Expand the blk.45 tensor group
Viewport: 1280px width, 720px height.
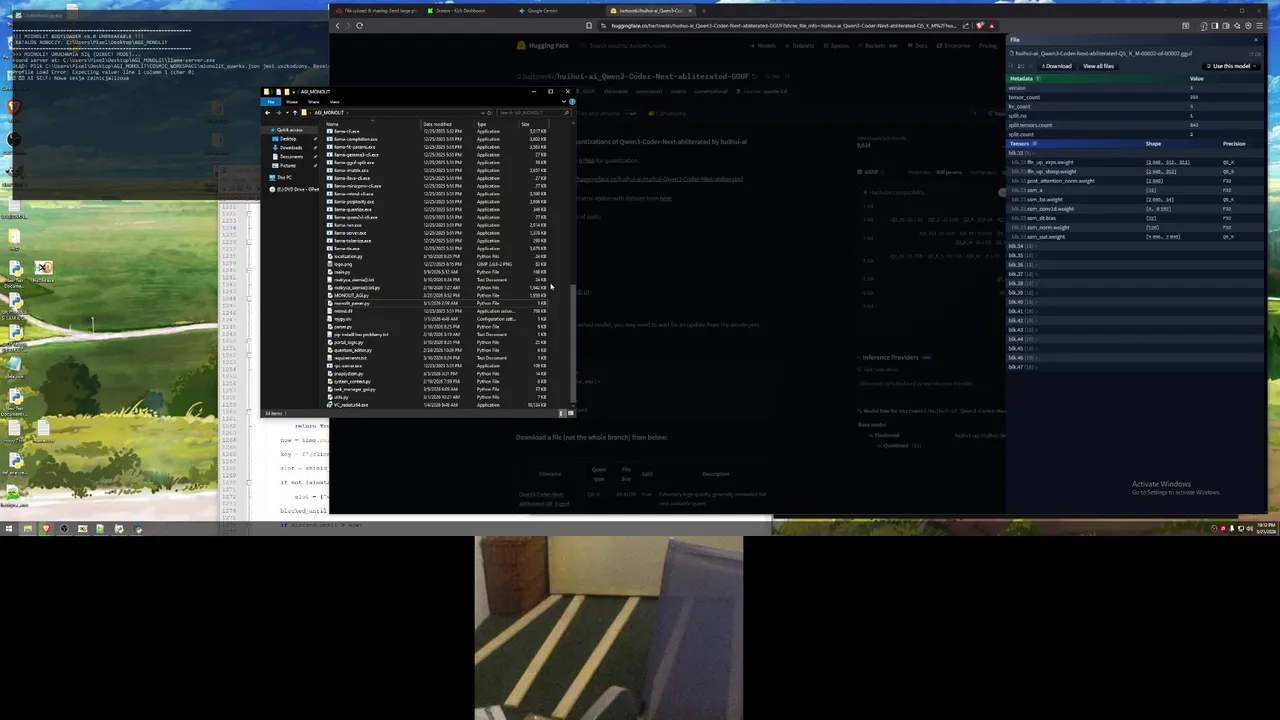click(1022, 348)
